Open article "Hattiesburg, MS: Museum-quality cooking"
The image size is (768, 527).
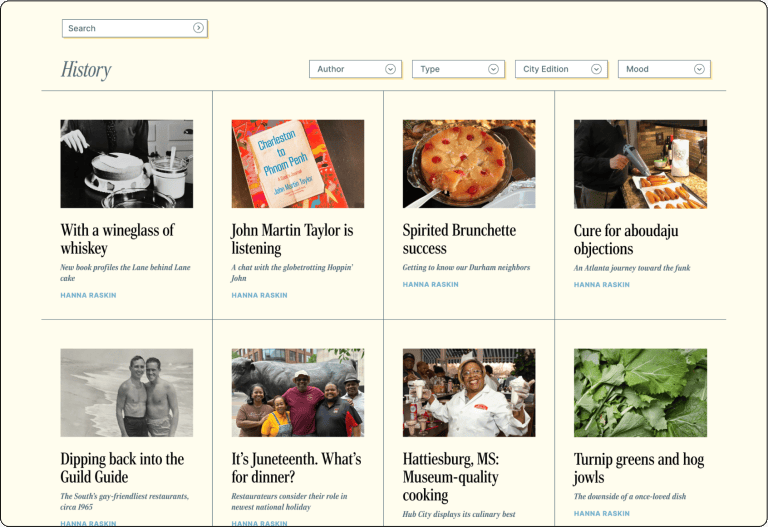(451, 477)
